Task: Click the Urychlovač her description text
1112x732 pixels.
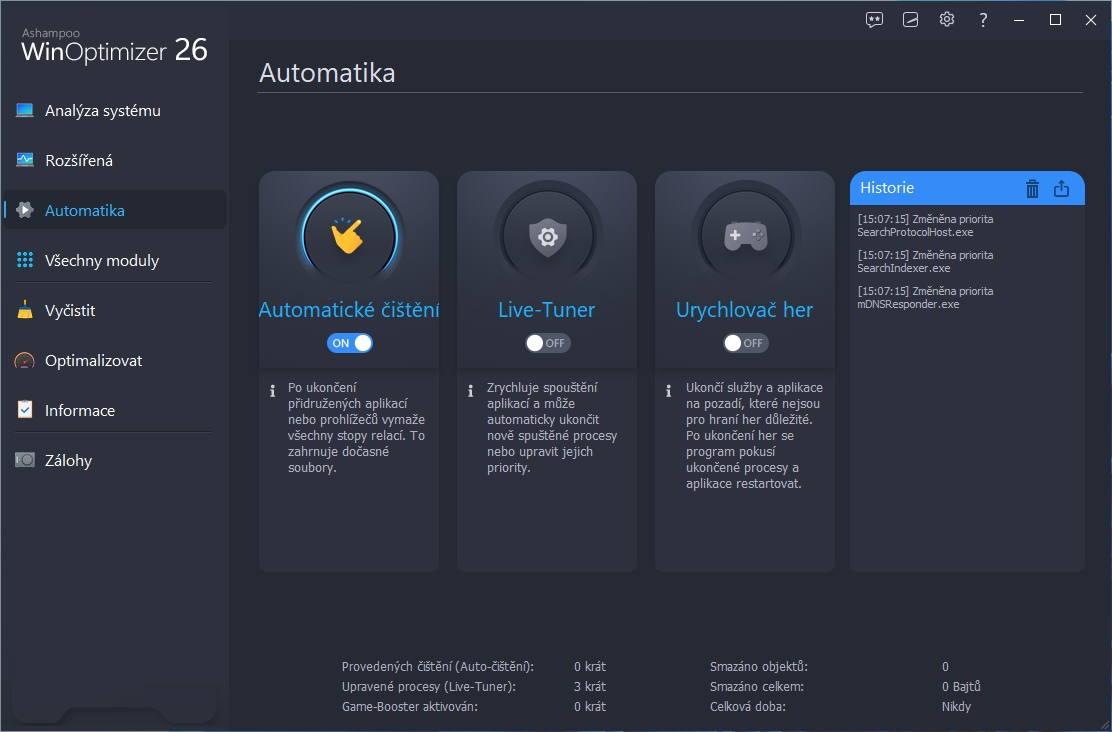Action: (x=755, y=436)
